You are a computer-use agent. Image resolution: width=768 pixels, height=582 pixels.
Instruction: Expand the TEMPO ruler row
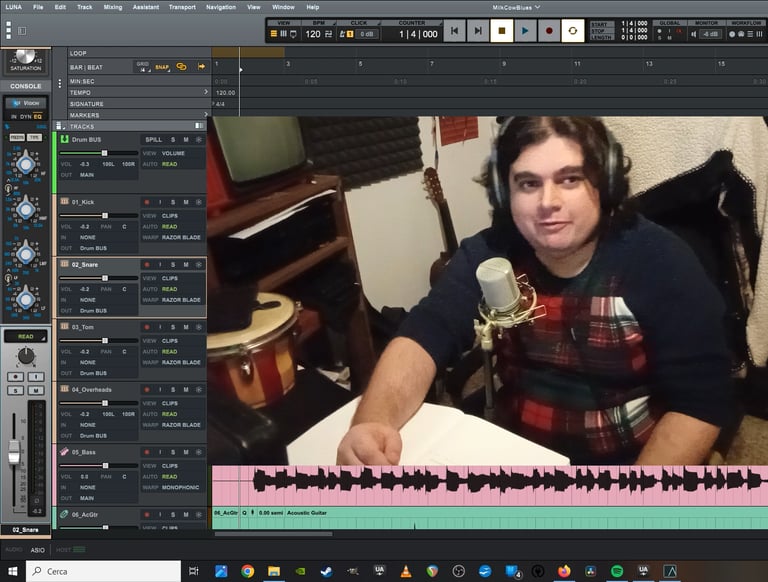coord(206,92)
